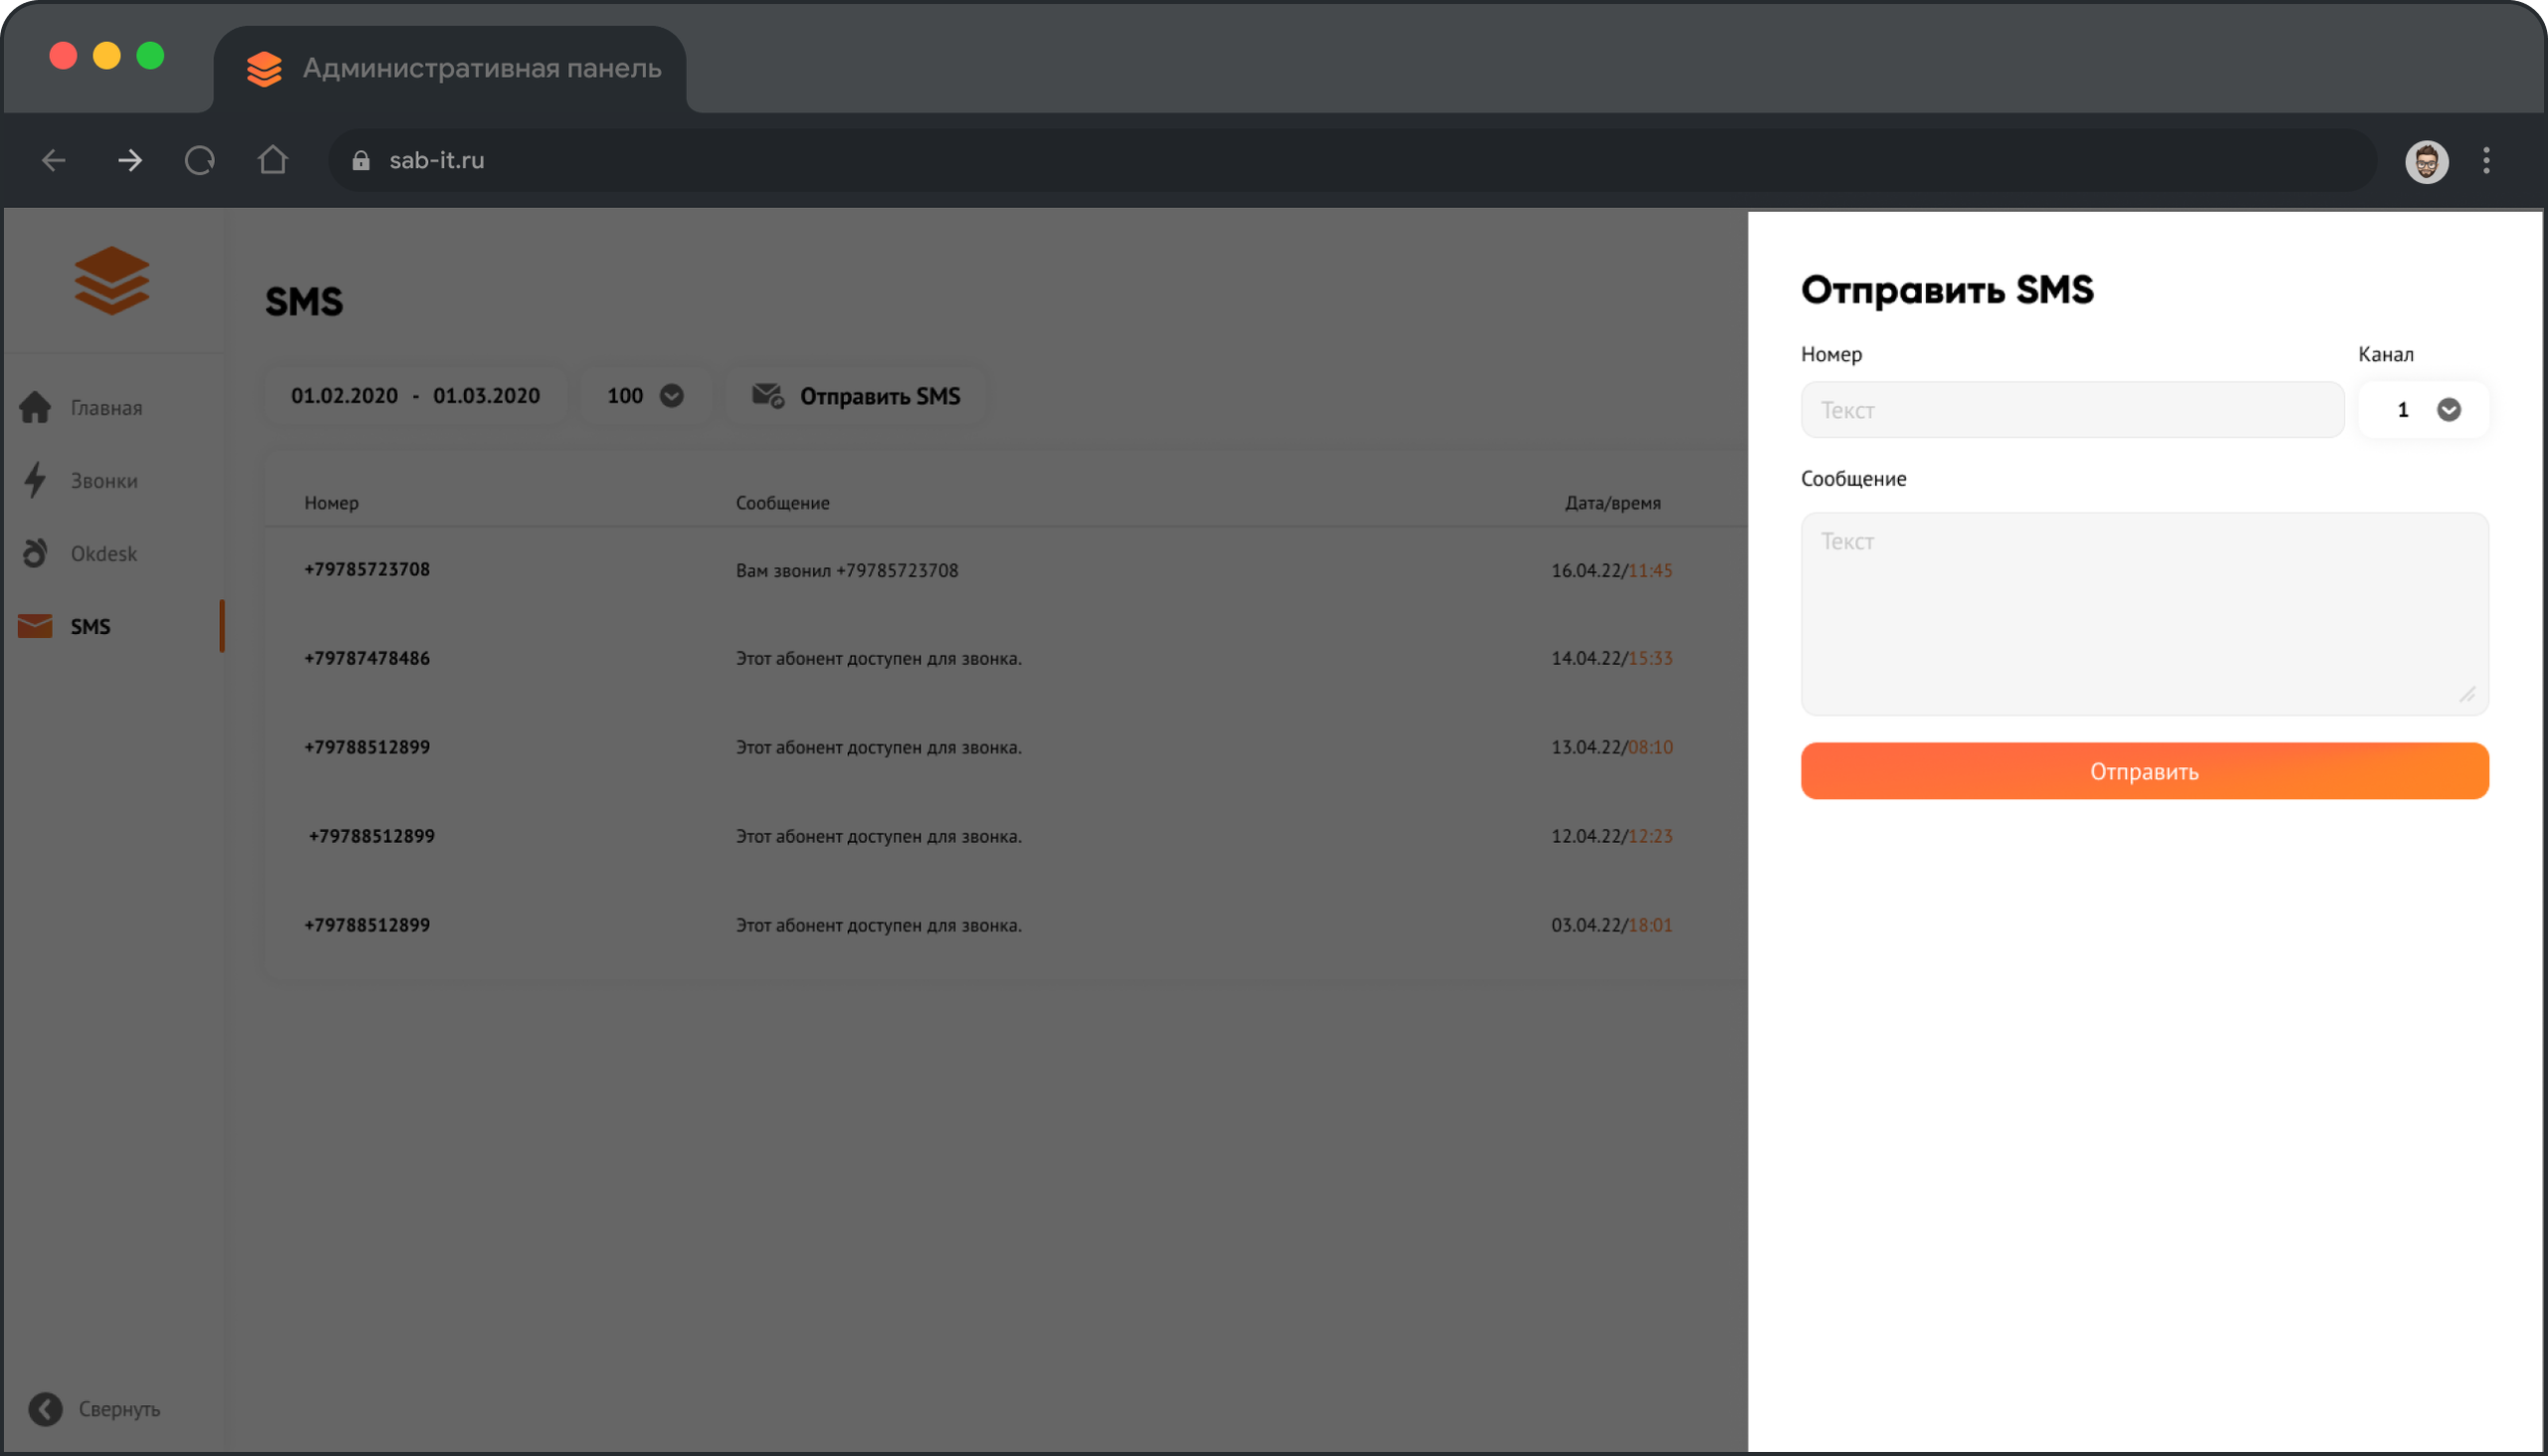Viewport: 2548px width, 1456px height.
Task: Open the 01.02.2020 - 01.03.2020 date range picker
Action: (x=415, y=396)
